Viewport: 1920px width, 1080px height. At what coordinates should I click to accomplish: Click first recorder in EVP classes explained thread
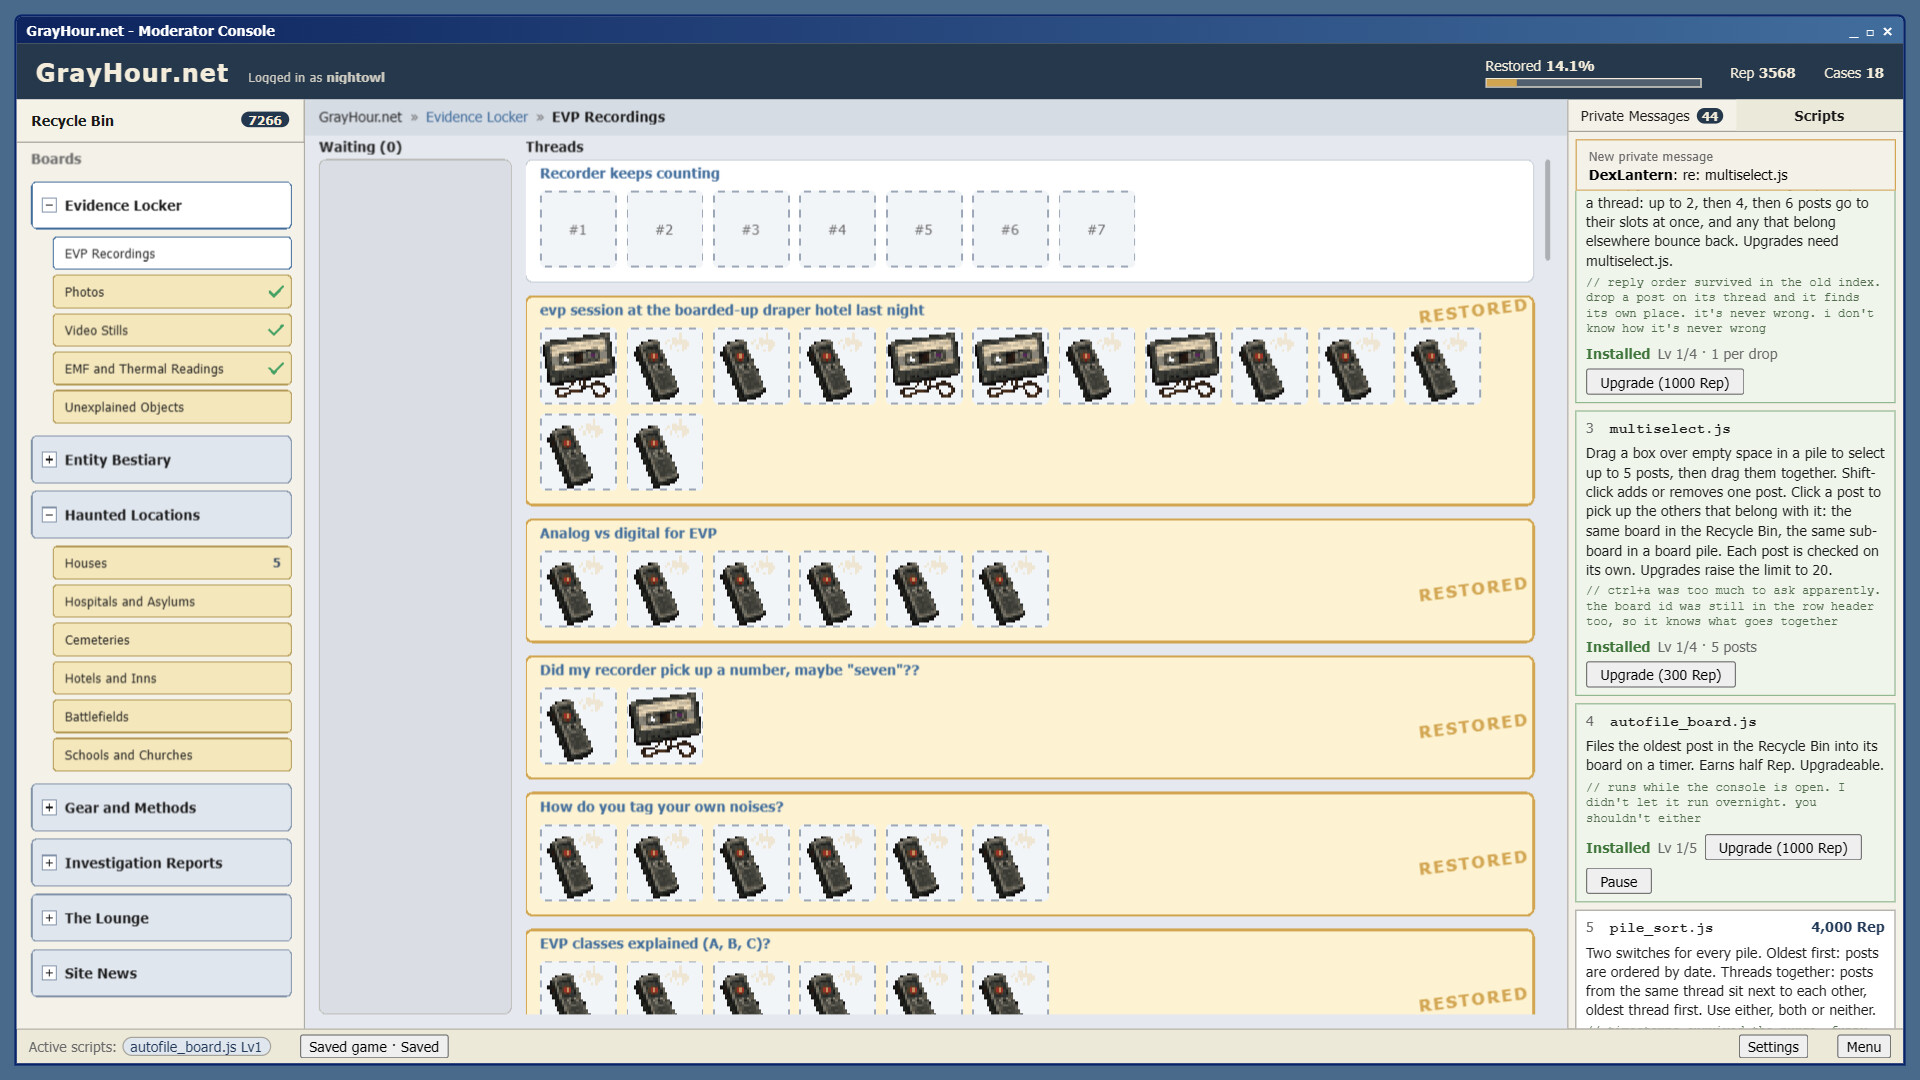[x=578, y=988]
